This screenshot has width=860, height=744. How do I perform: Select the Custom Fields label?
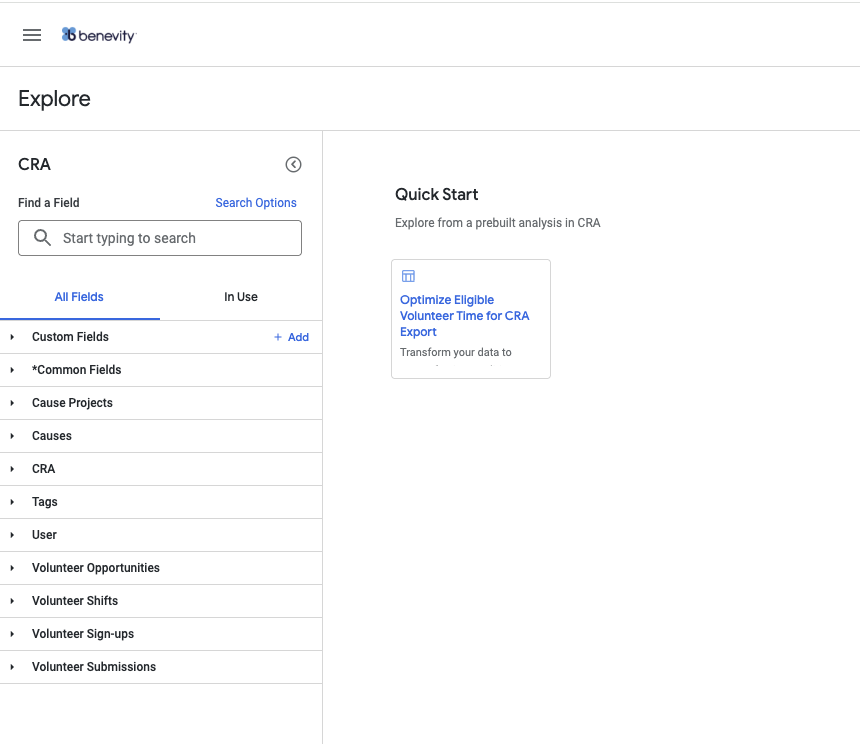point(70,337)
